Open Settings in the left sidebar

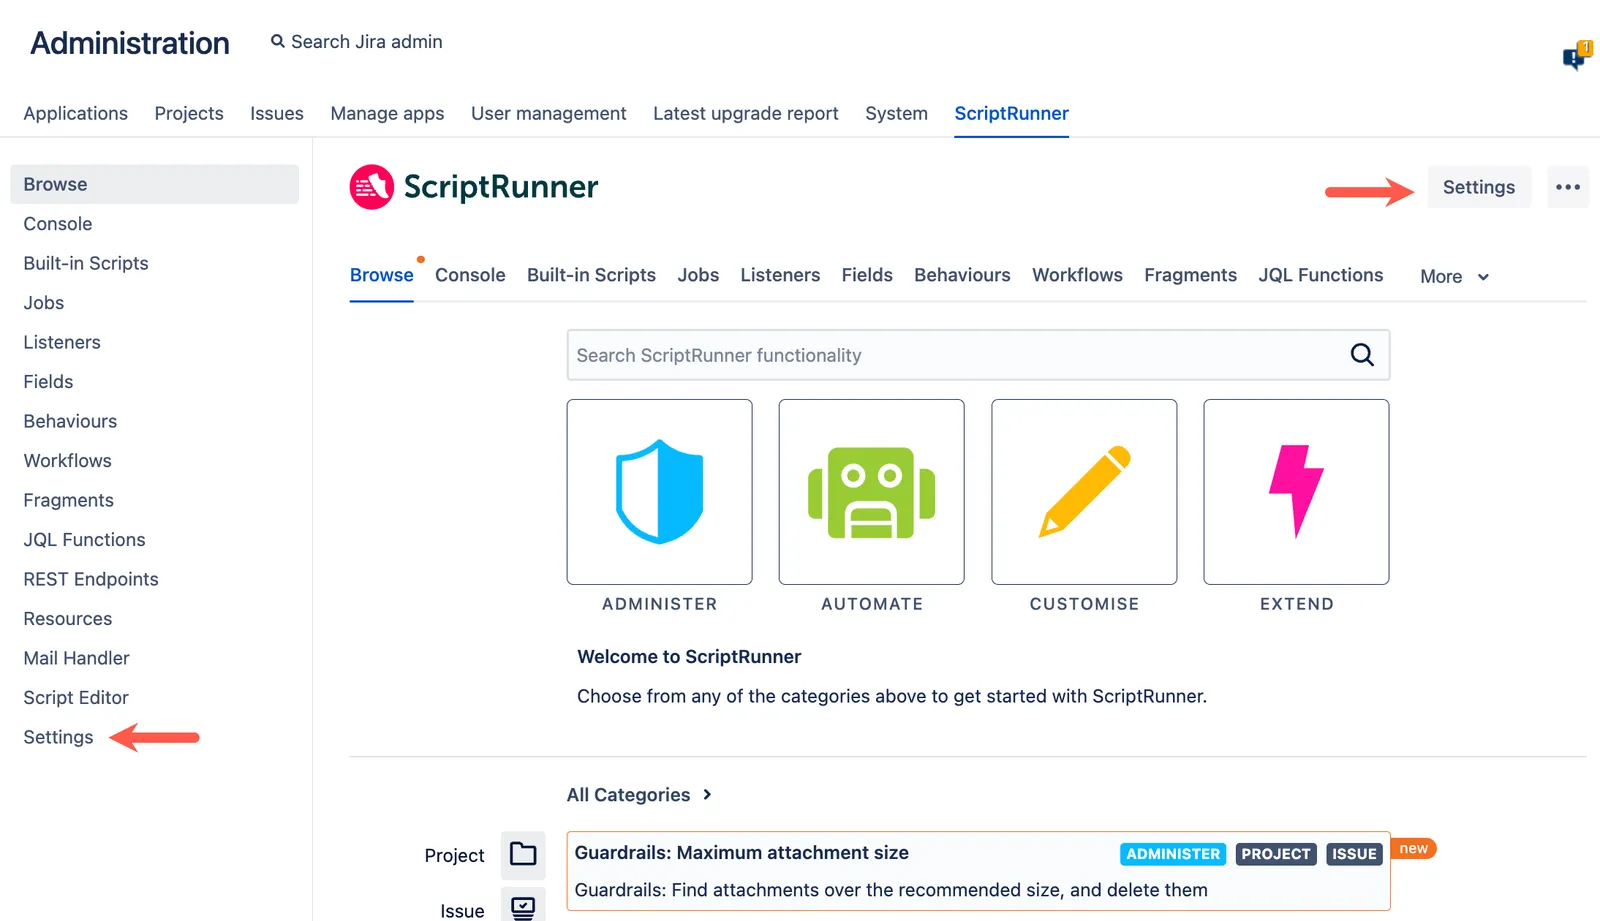(58, 737)
